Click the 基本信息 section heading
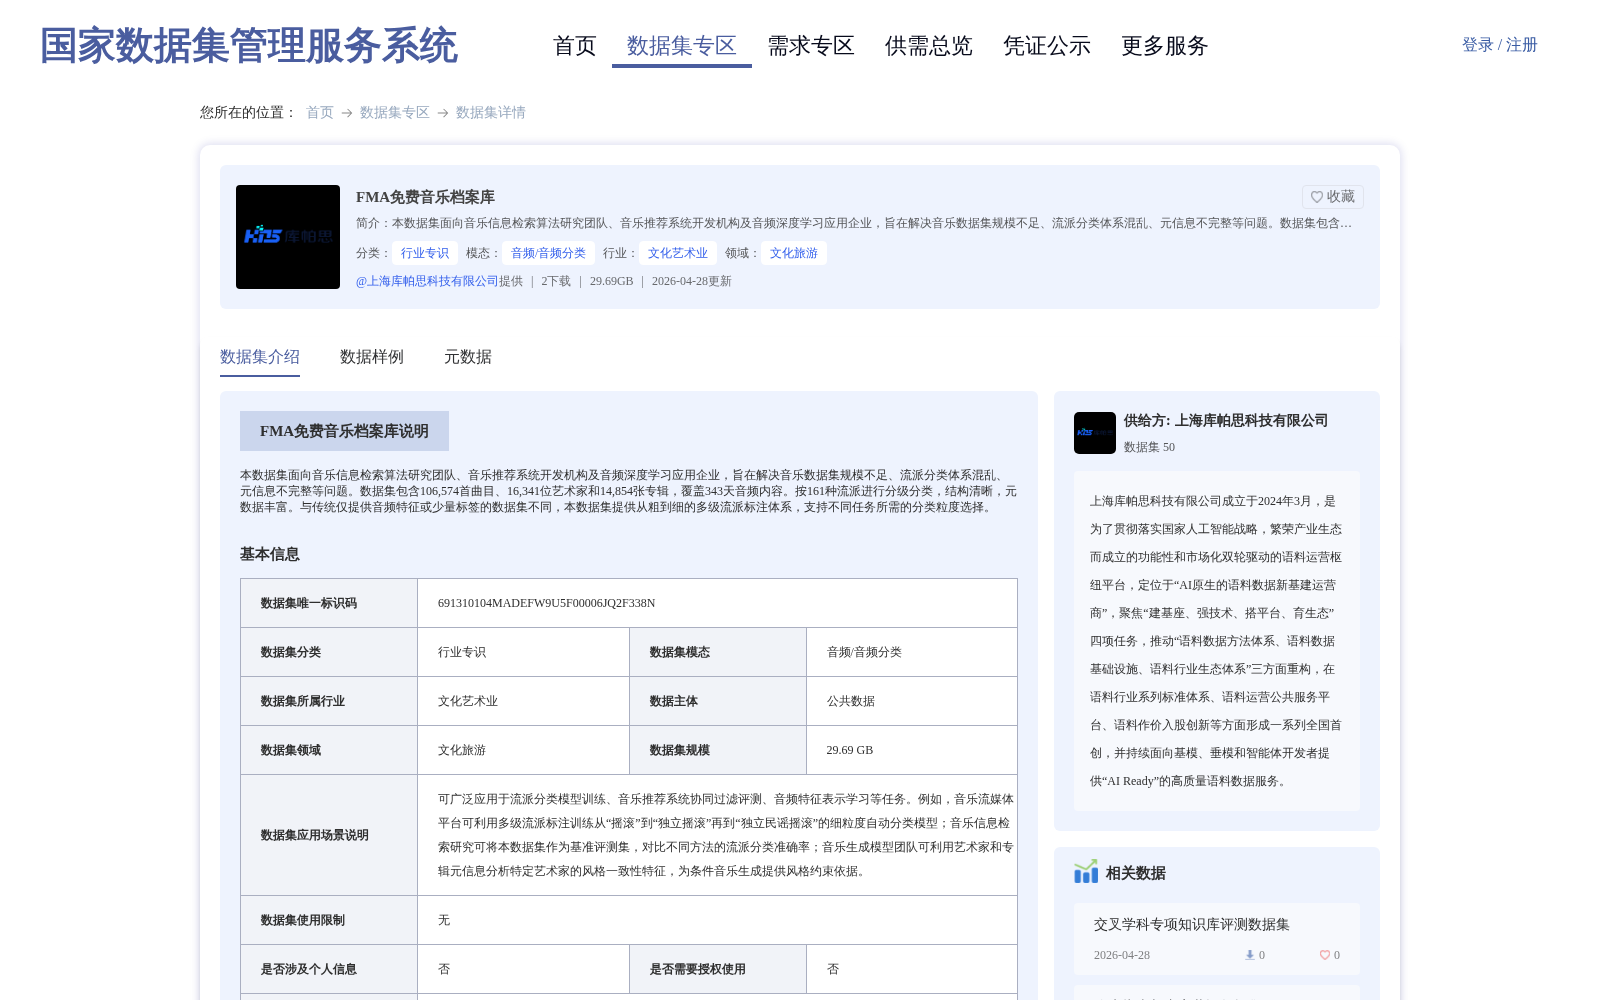The image size is (1600, 1000). (x=270, y=554)
